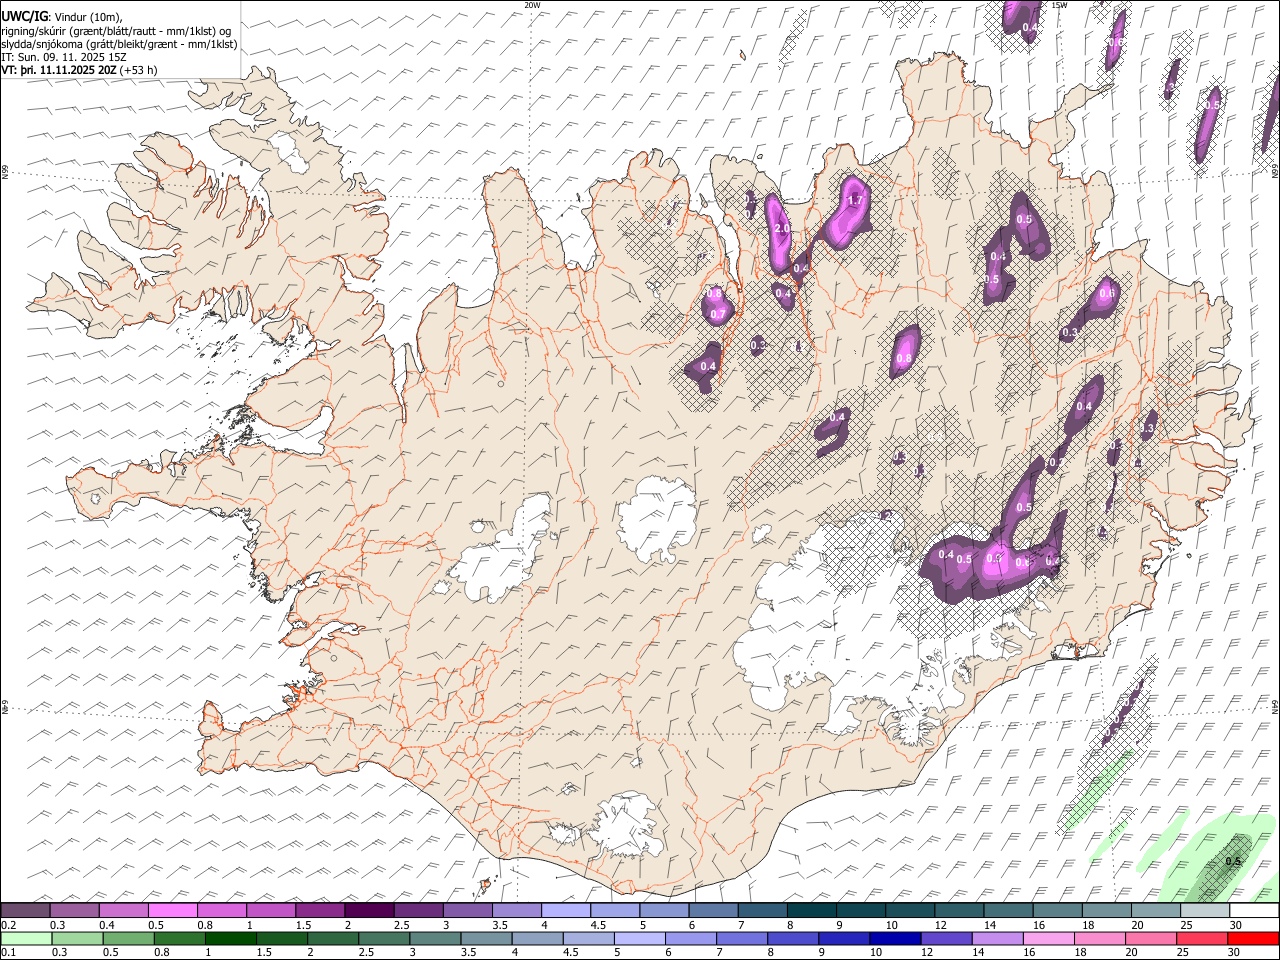Click the VT: þri. 11.11.2025 20Z line
This screenshot has width=1280, height=960.
(x=79, y=70)
